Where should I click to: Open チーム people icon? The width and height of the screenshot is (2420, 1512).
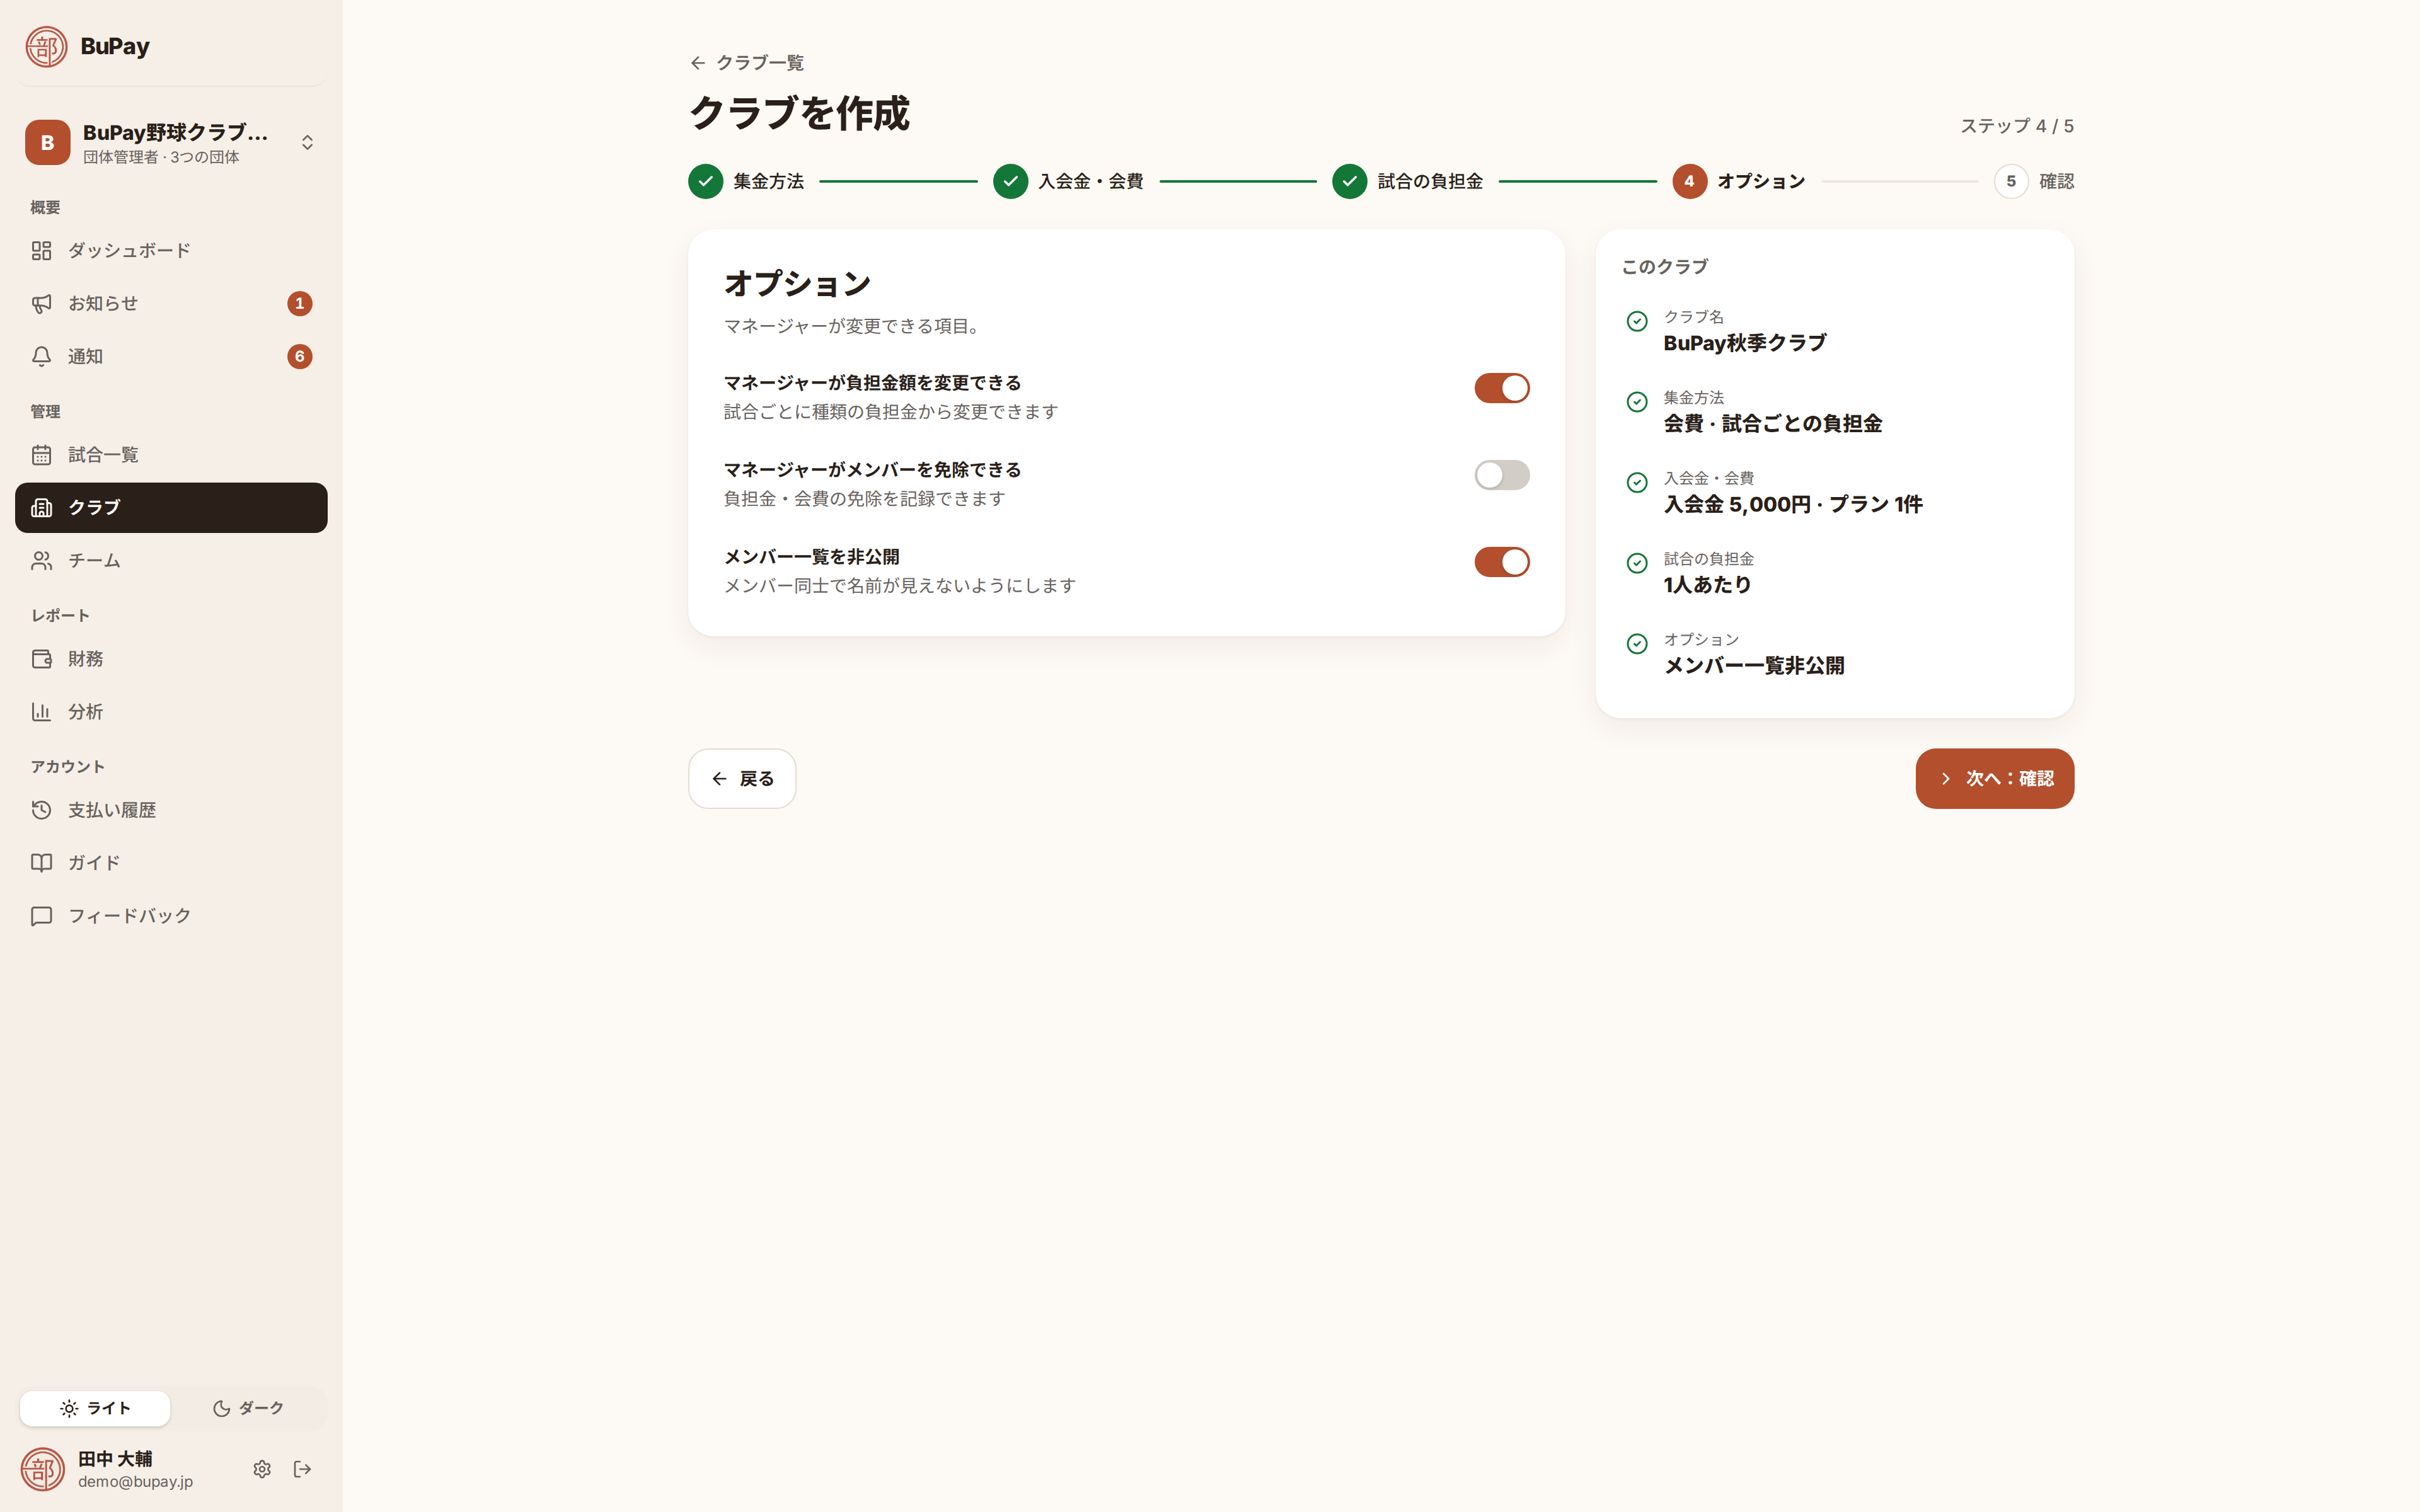pyautogui.click(x=41, y=560)
